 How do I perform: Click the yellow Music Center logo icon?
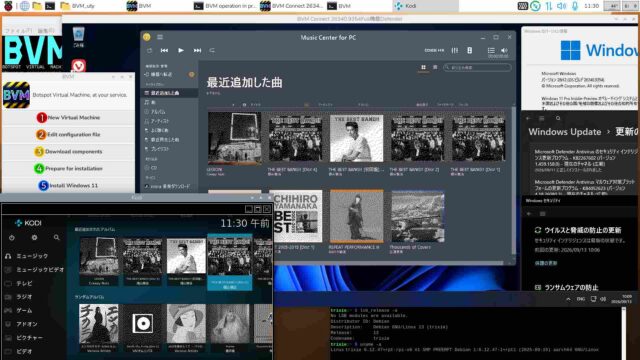[147, 37]
